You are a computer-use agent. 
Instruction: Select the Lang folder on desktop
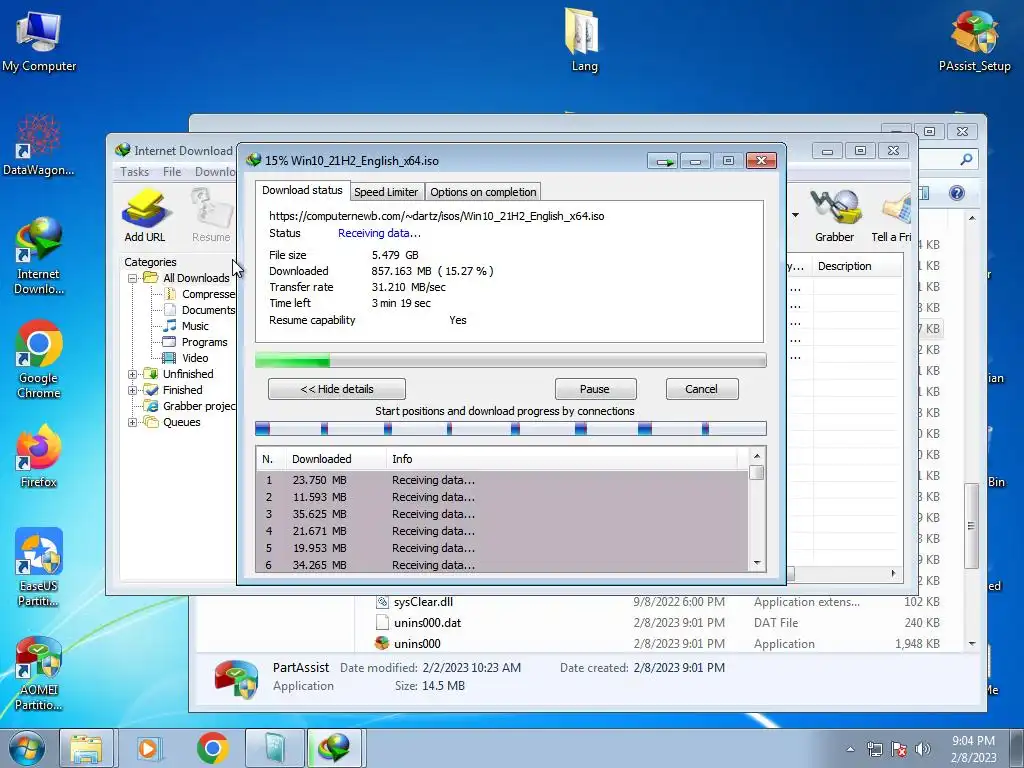click(x=584, y=40)
